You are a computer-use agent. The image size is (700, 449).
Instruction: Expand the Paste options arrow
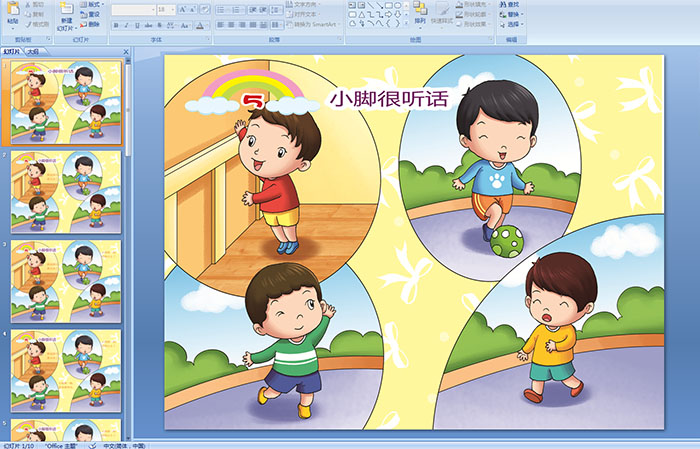[x=13, y=29]
